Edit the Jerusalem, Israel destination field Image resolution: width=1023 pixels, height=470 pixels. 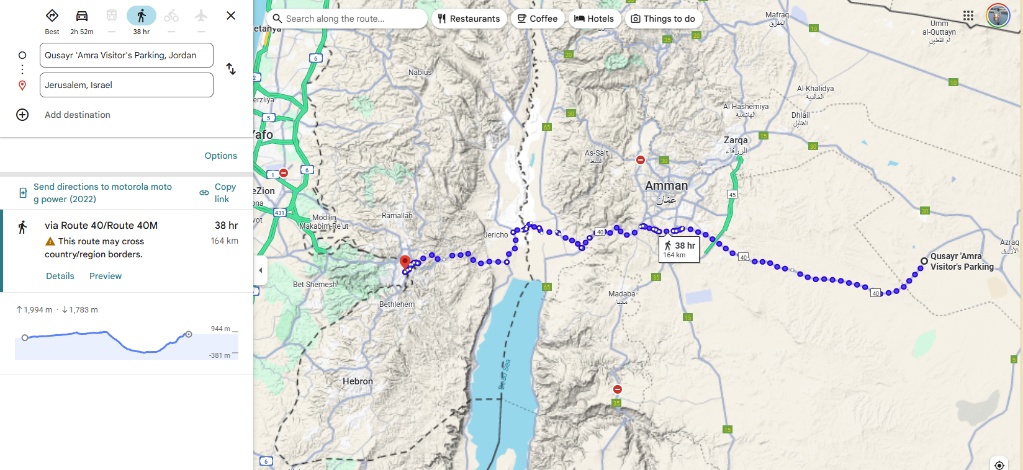(127, 85)
